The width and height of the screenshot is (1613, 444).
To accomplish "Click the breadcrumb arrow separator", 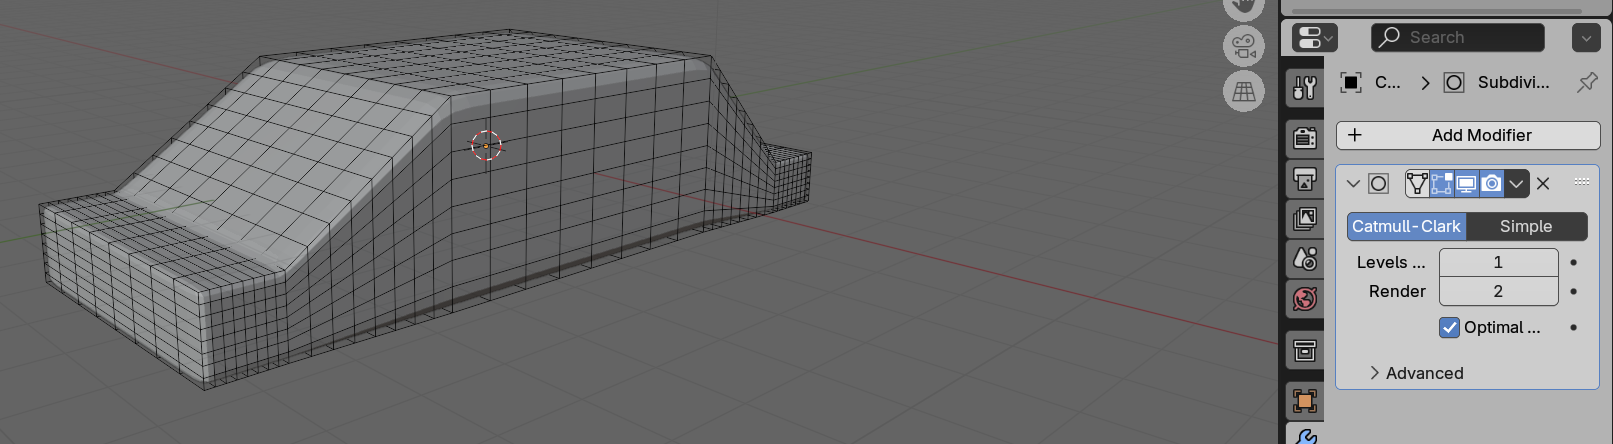I will 1425,82.
